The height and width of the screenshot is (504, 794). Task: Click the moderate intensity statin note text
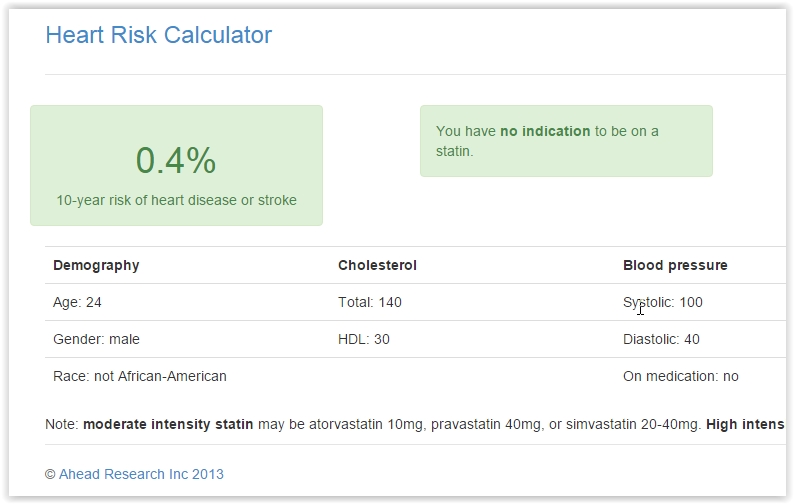pos(168,424)
